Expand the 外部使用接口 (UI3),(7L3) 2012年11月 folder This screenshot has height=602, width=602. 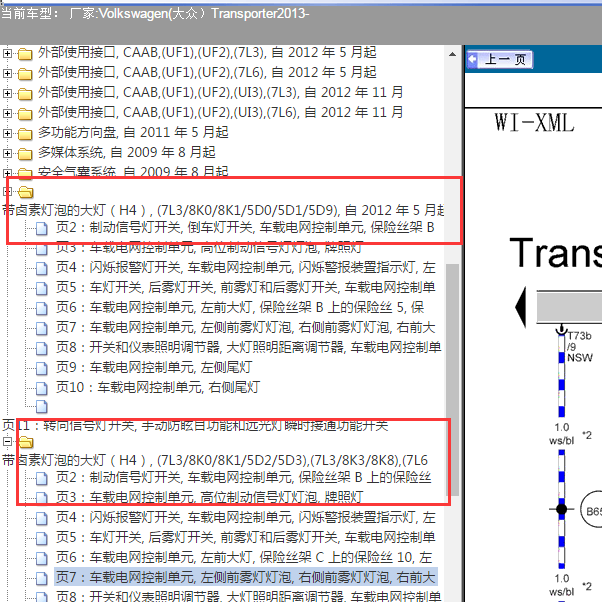tap(7, 93)
